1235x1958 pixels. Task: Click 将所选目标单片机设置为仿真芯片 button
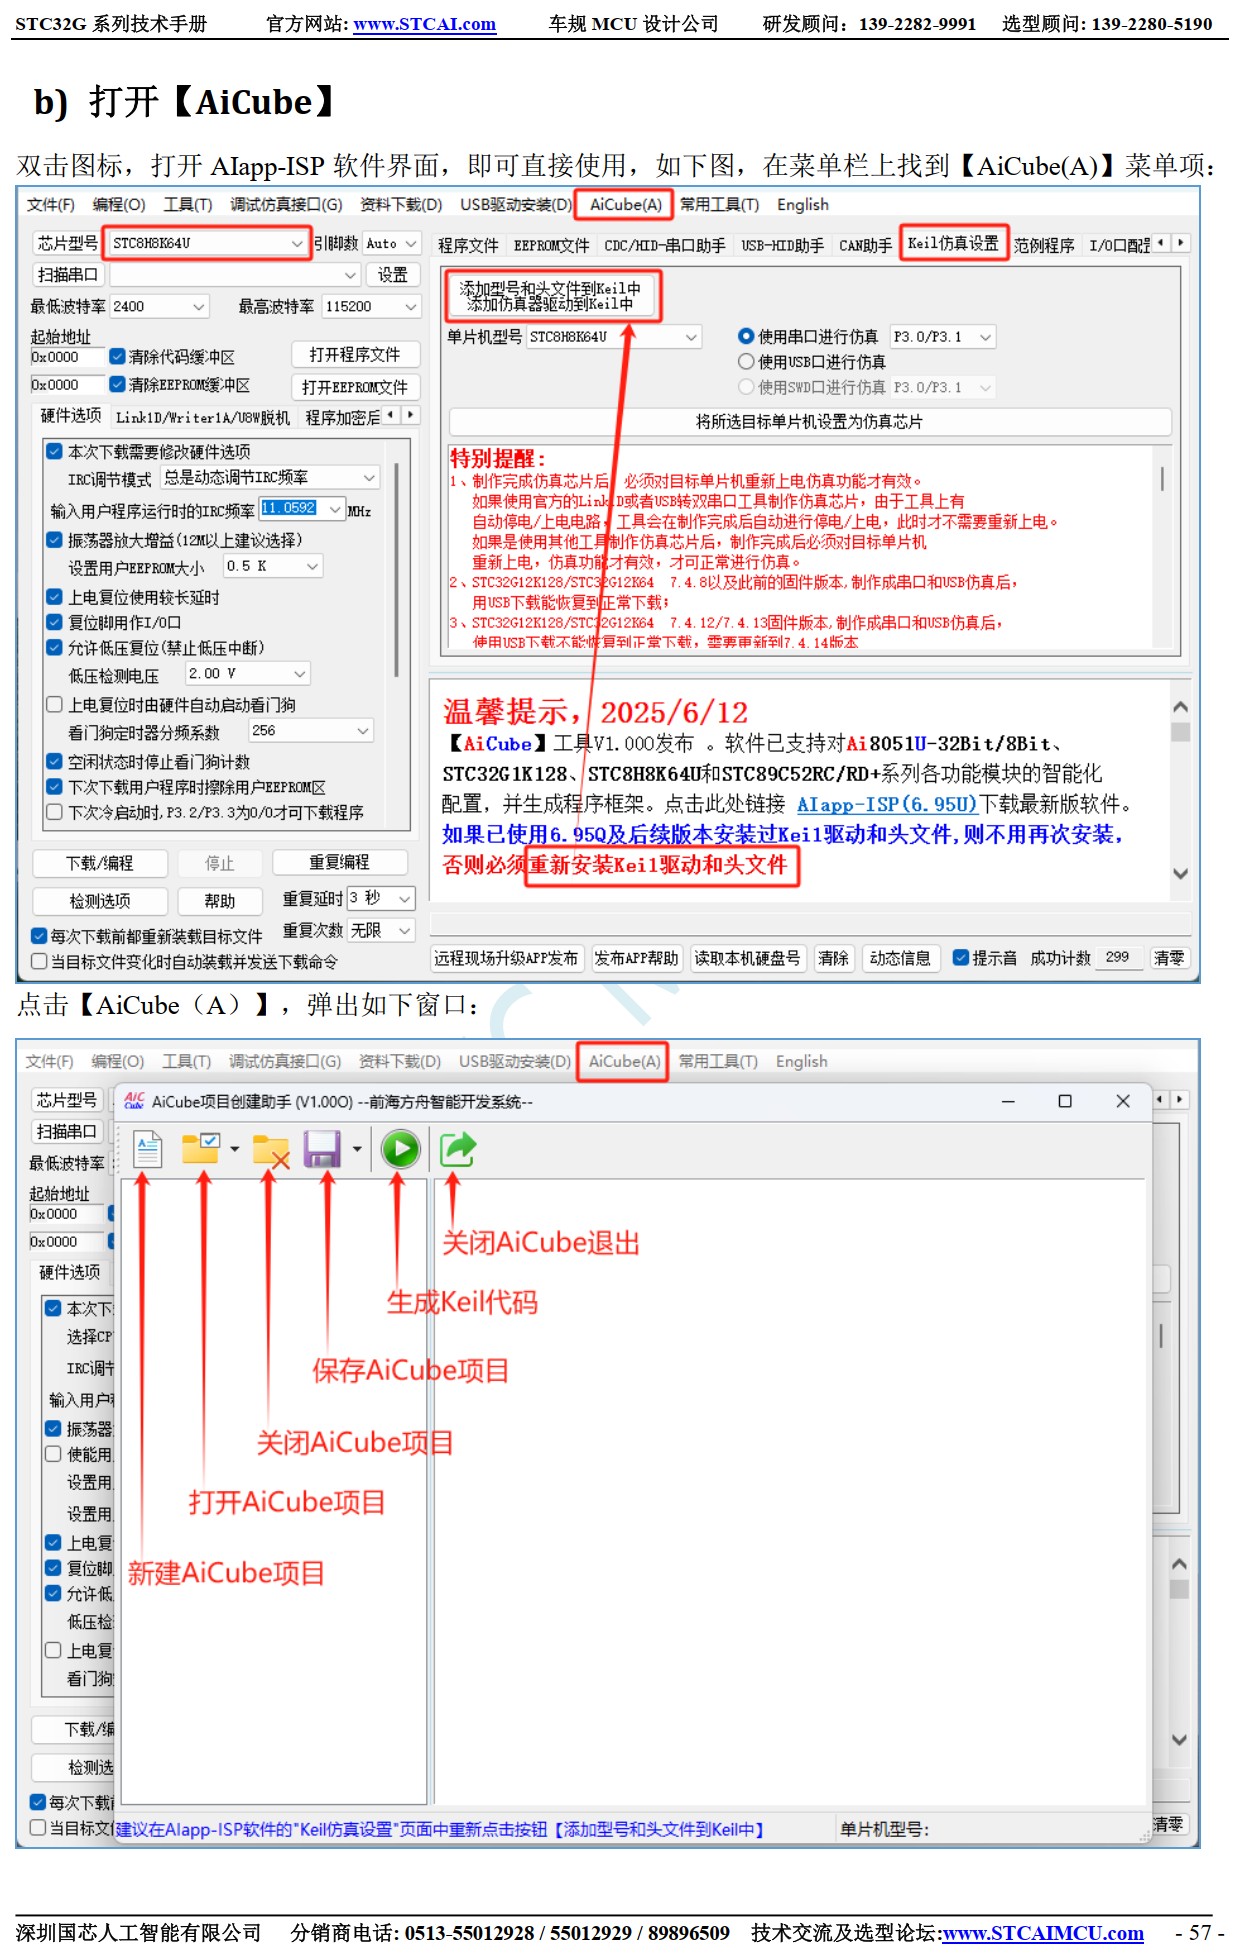809,422
